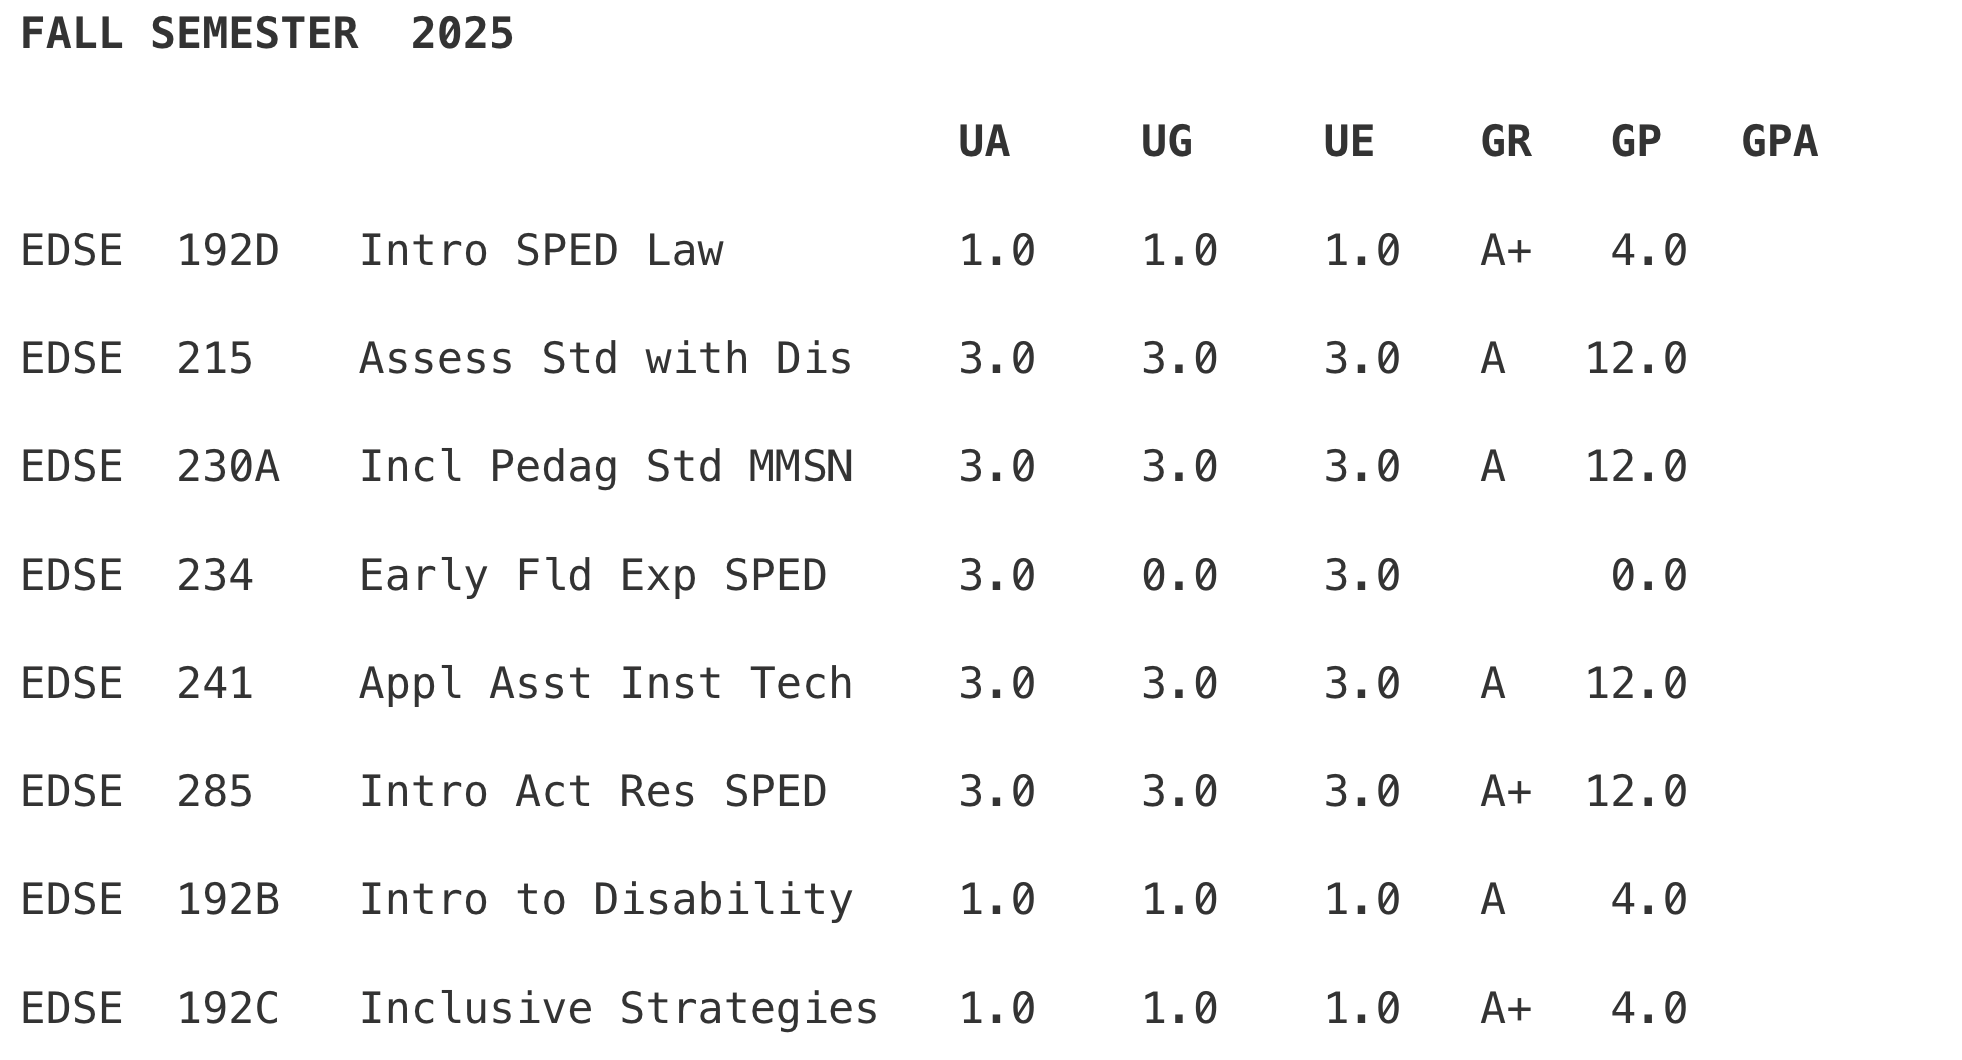Click course number 230A

[228, 467]
